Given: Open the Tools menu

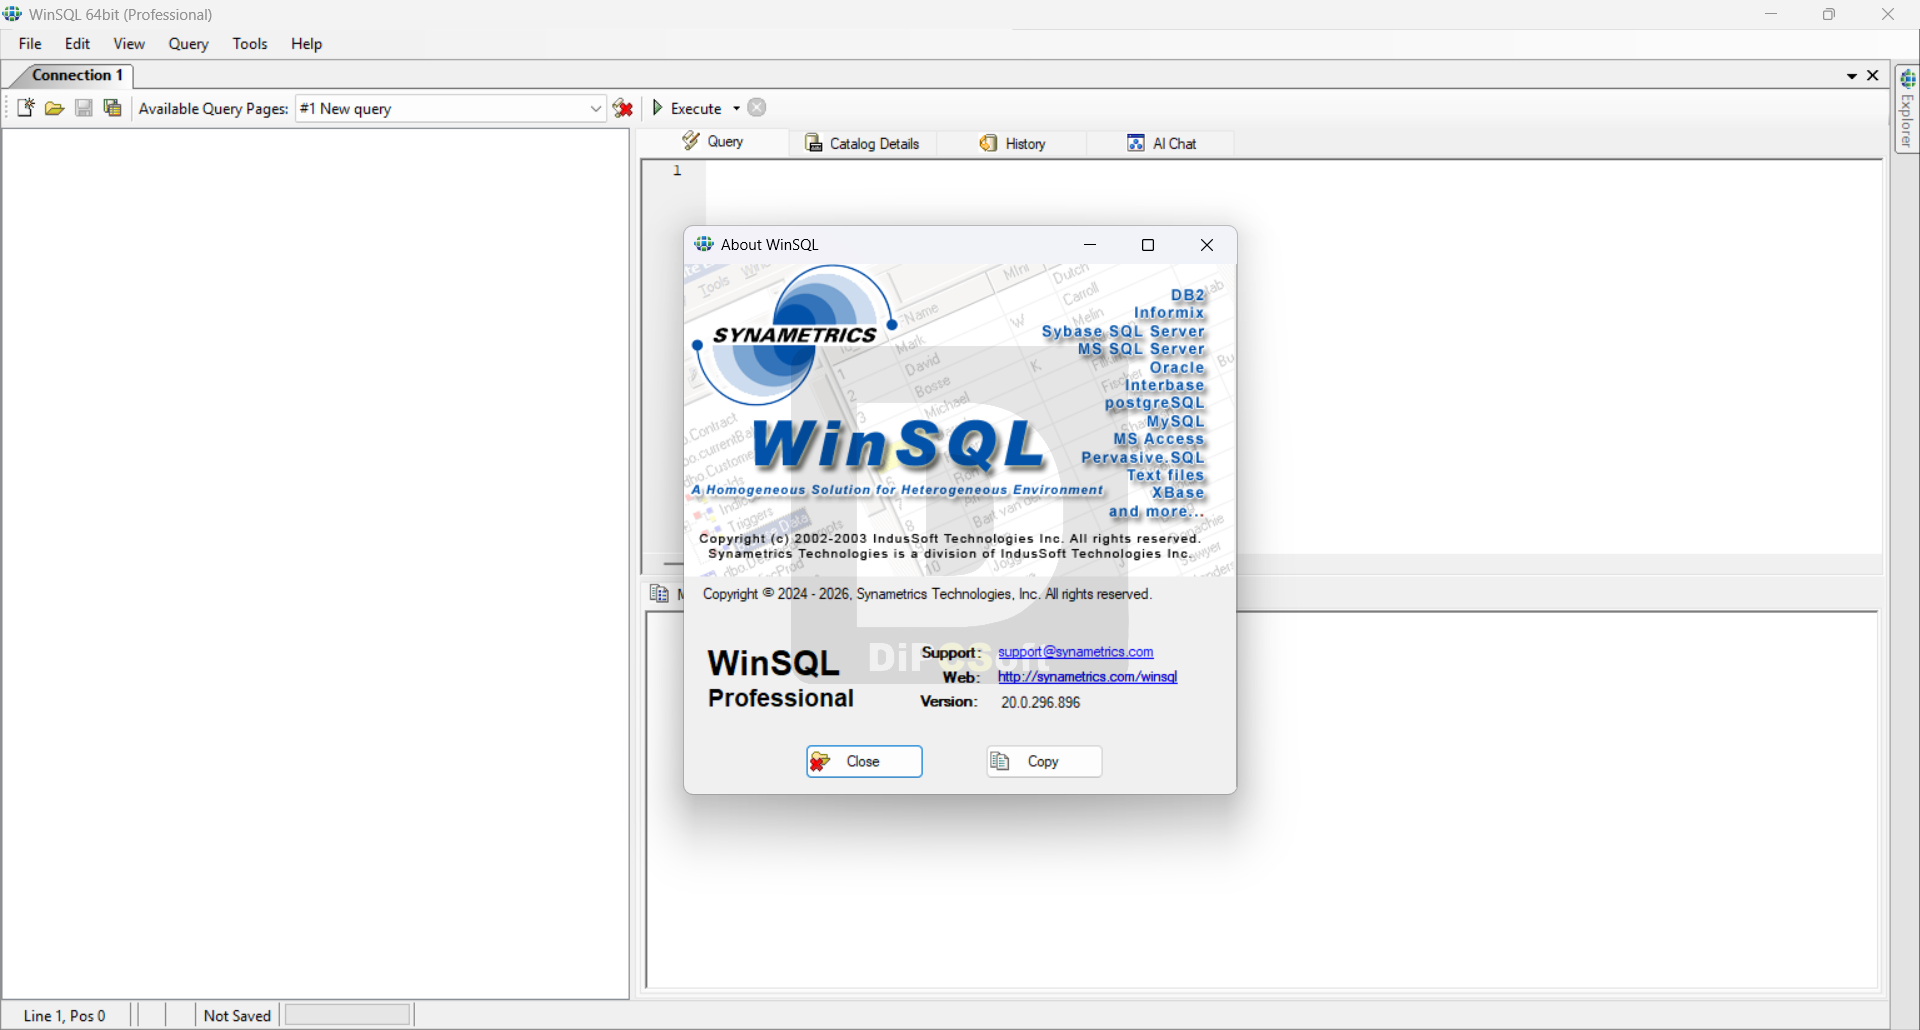Looking at the screenshot, I should pyautogui.click(x=250, y=44).
